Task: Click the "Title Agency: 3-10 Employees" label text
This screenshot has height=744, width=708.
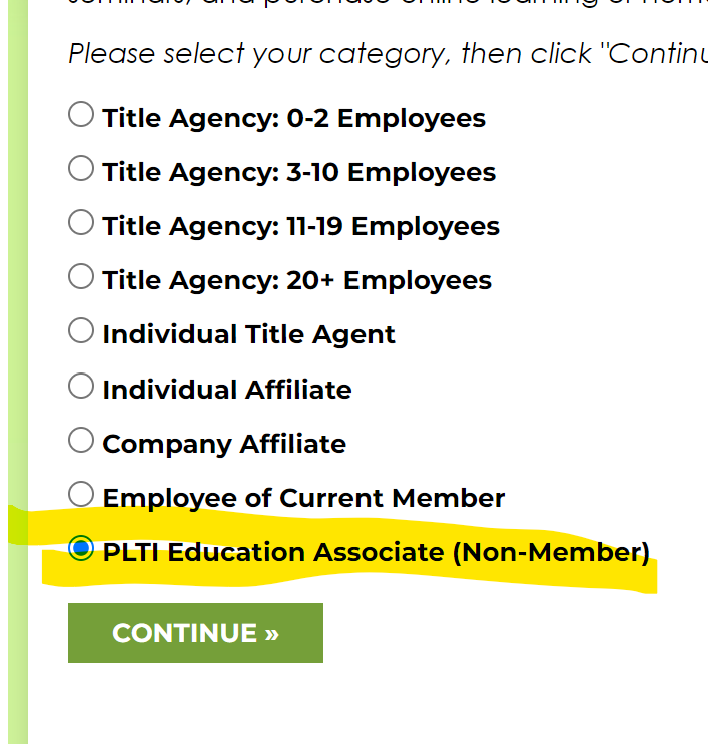Action: click(299, 172)
